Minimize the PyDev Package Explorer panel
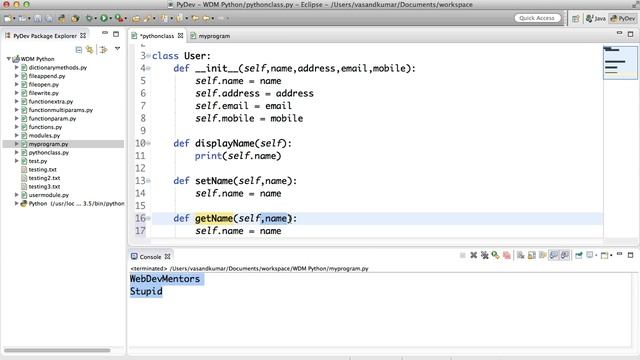Image resolution: width=640 pixels, height=360 pixels. 105,33
